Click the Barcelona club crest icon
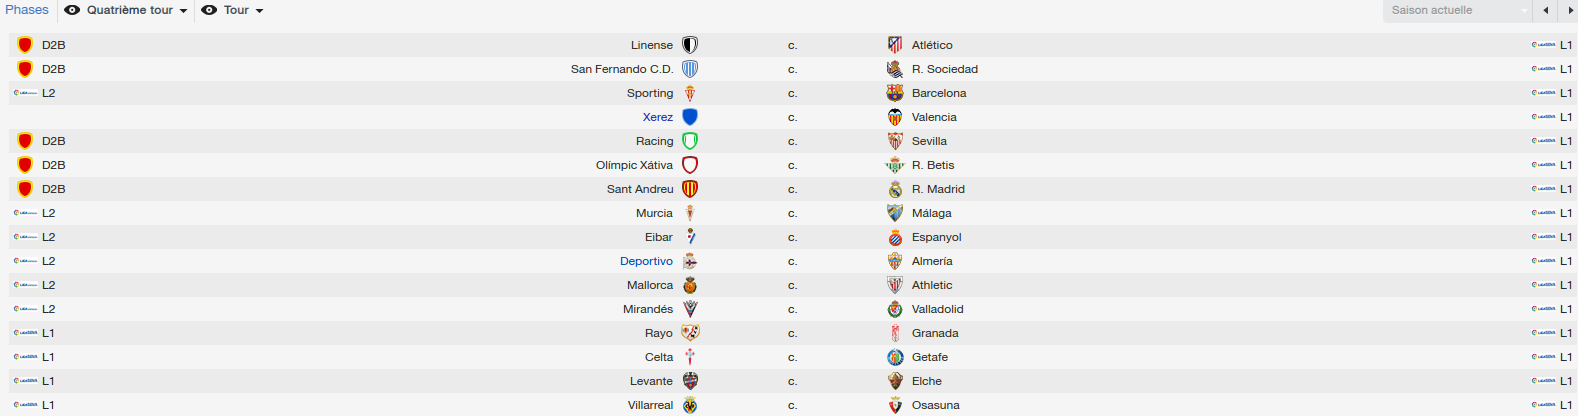1578x416 pixels. [895, 93]
